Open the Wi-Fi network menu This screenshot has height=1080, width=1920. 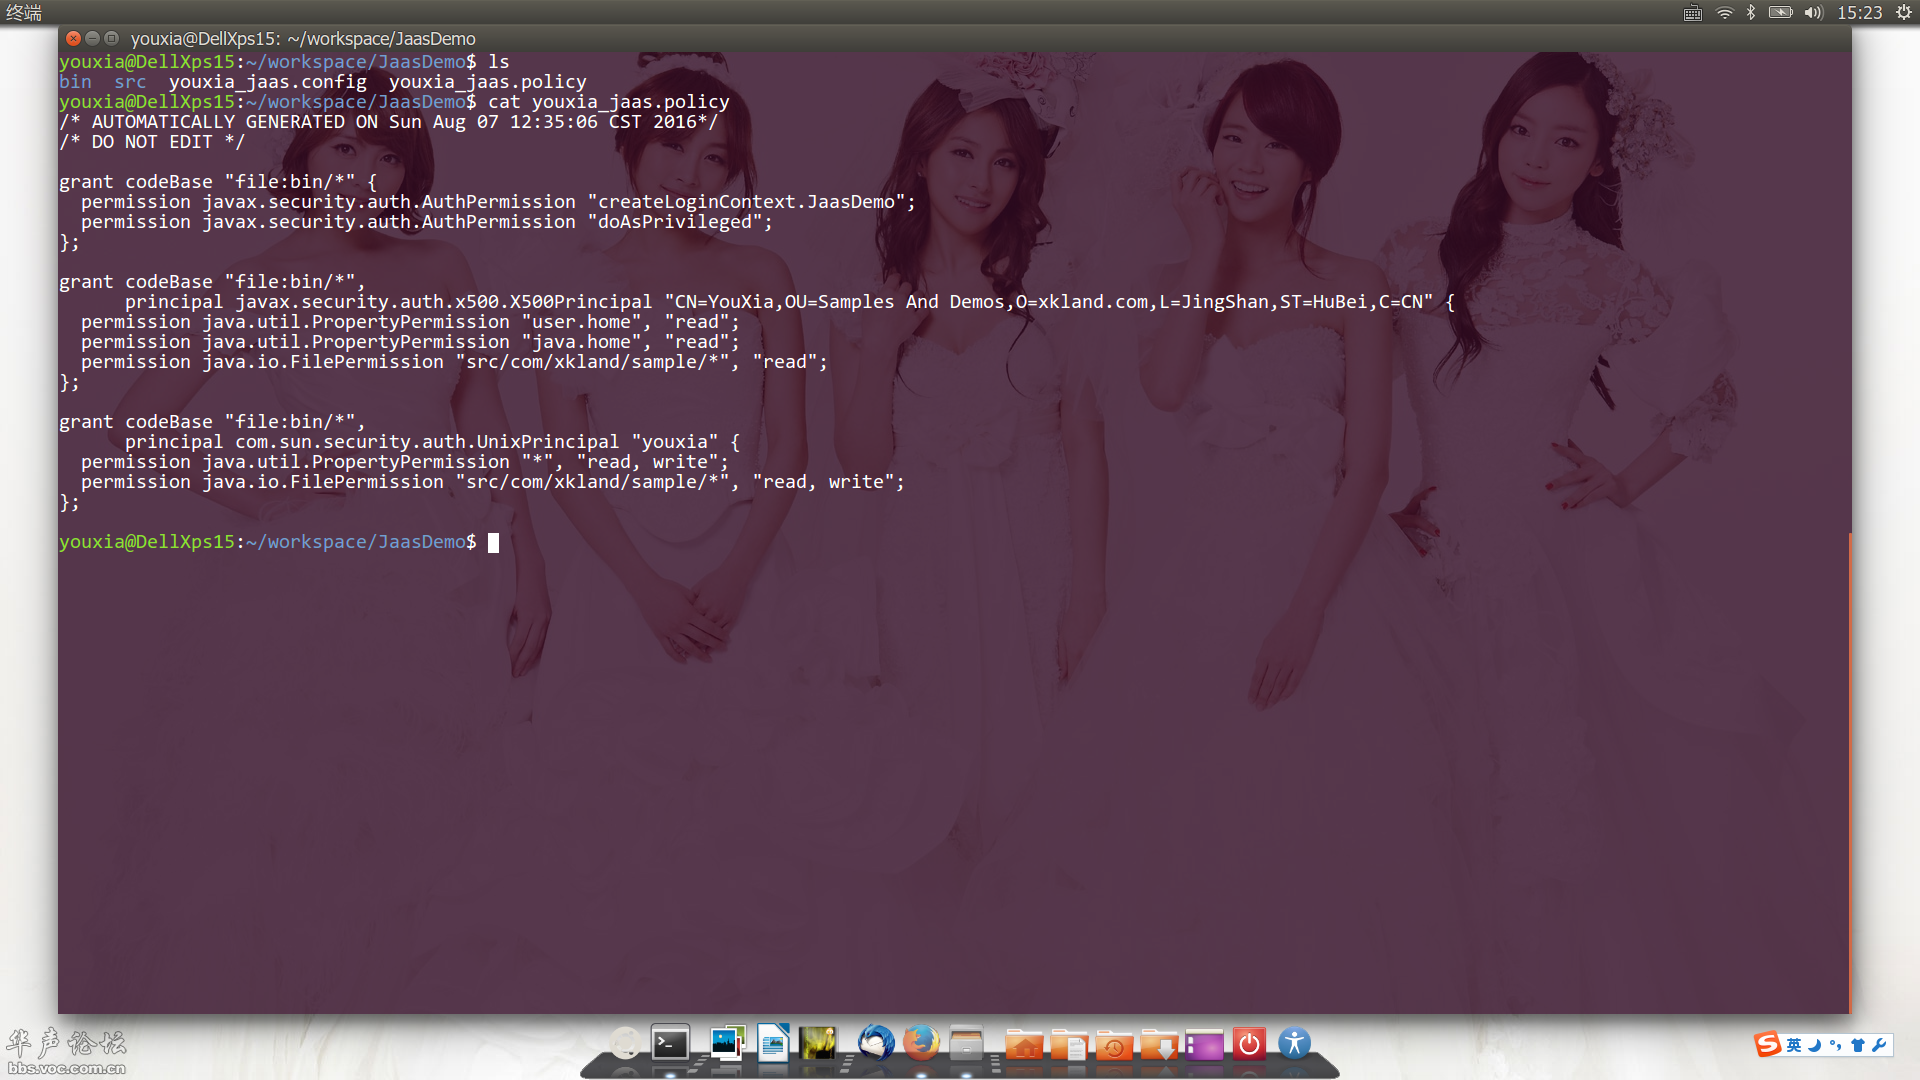pyautogui.click(x=1725, y=13)
